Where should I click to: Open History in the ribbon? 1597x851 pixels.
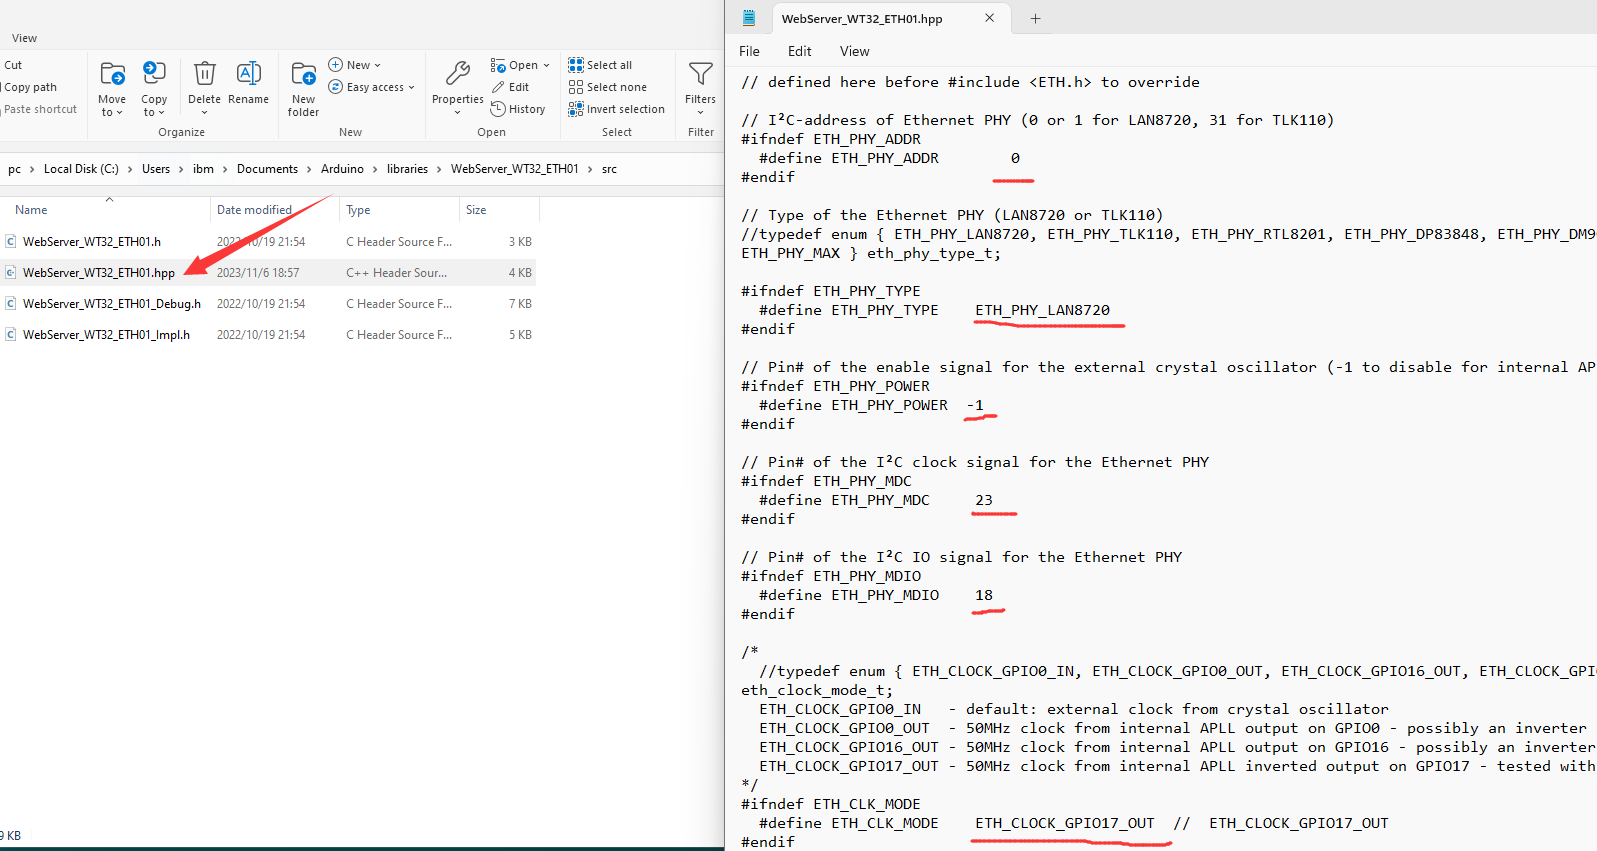[518, 109]
